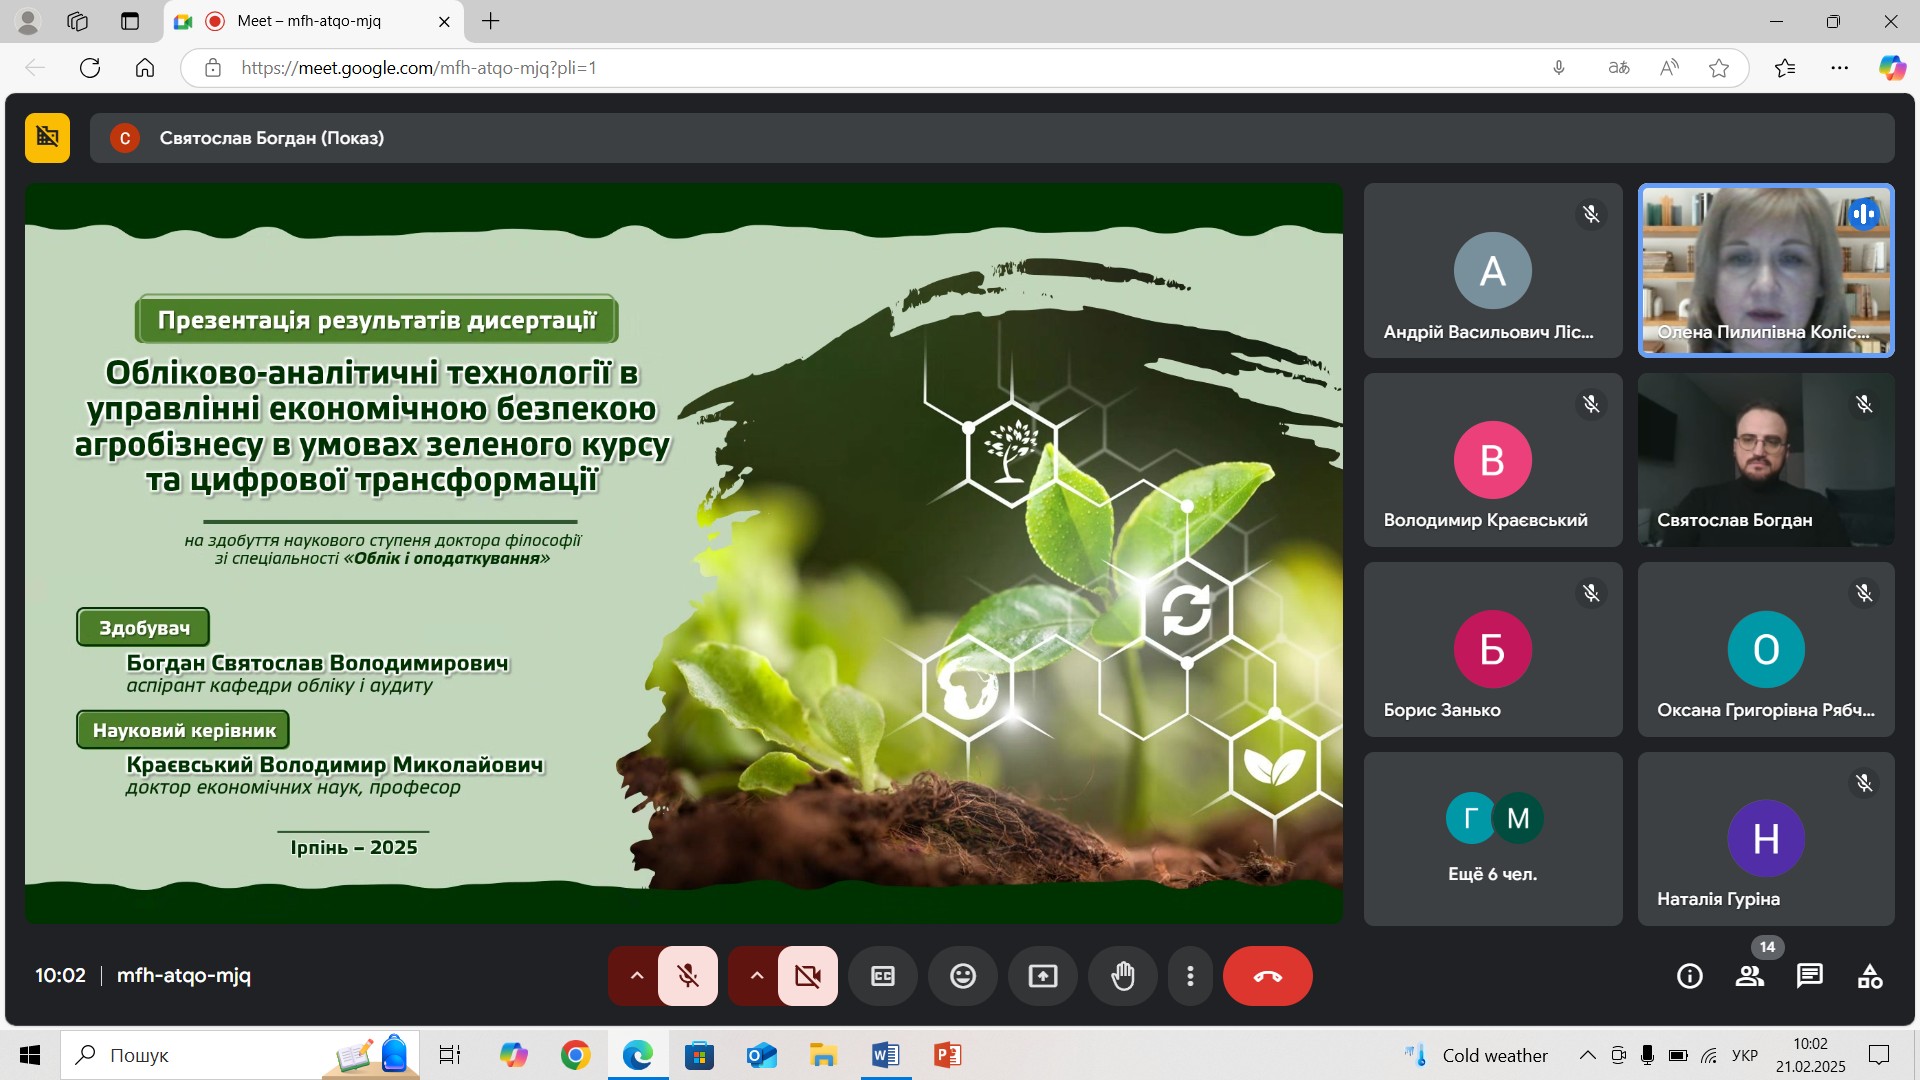This screenshot has height=1080, width=1920.
Task: Unmute the microphone in Meet
Action: click(x=688, y=975)
